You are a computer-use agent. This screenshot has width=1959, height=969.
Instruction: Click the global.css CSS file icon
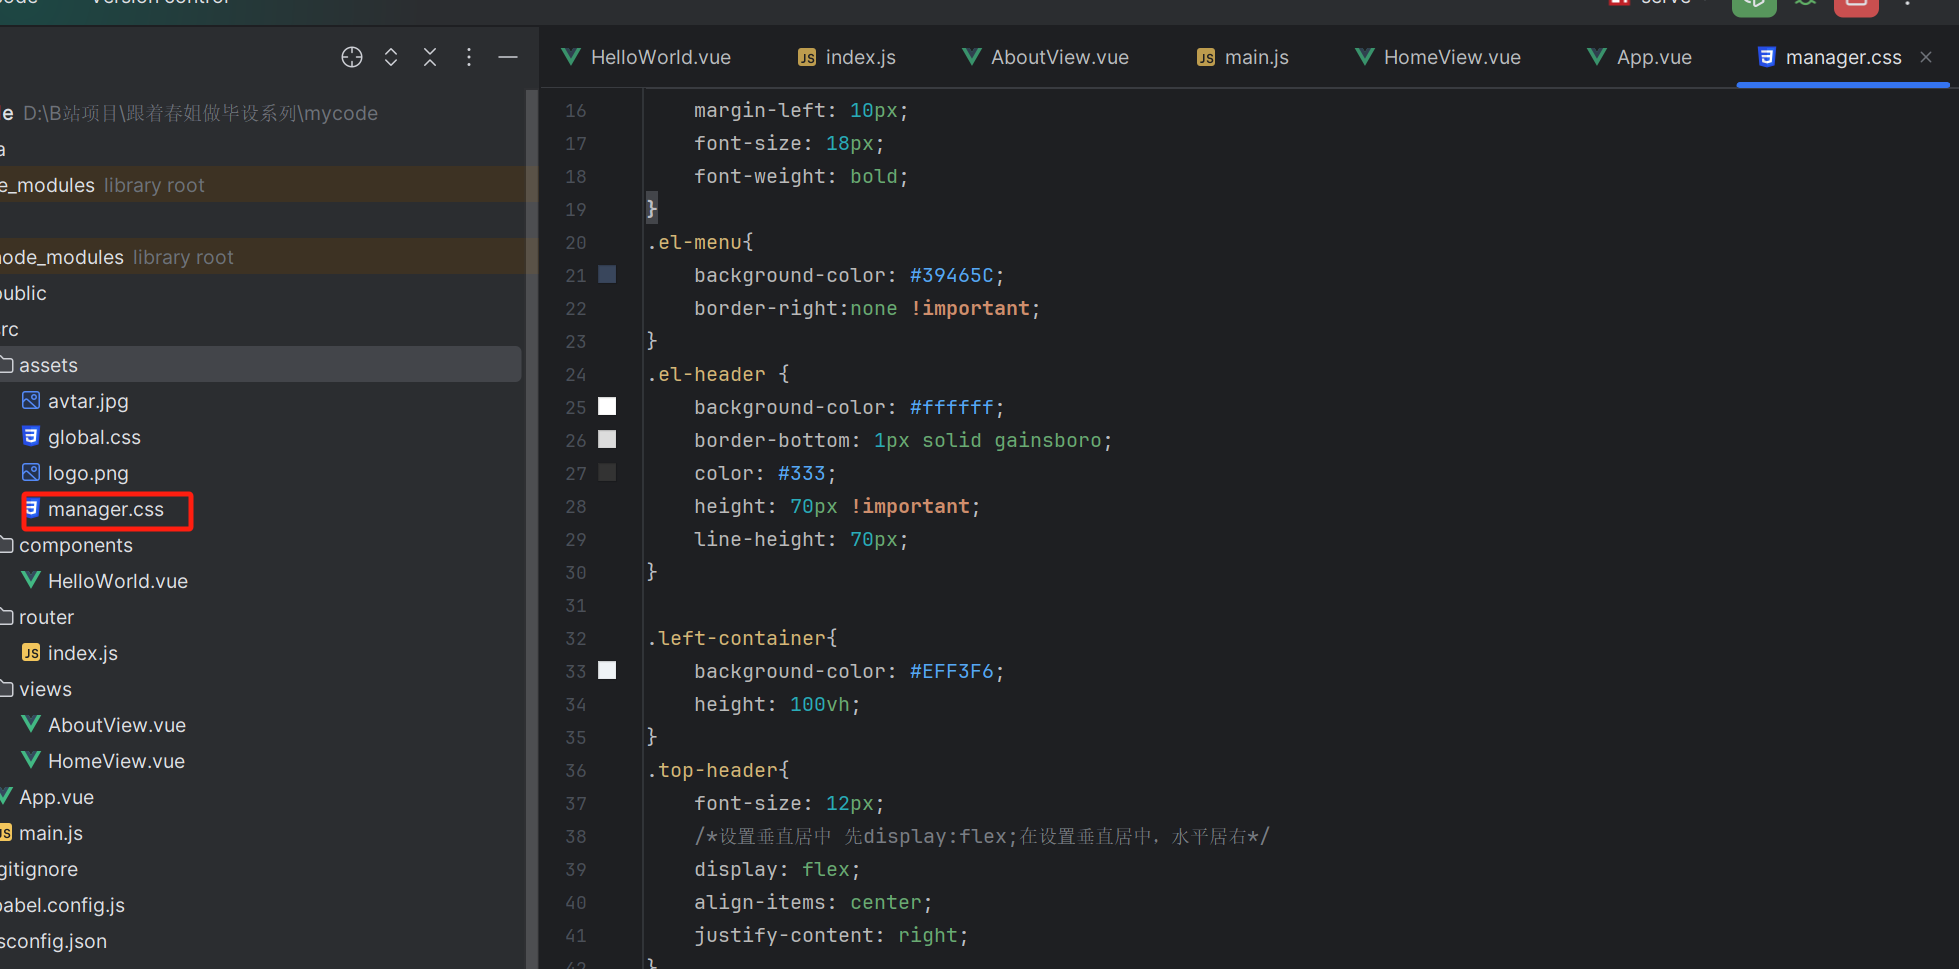(x=31, y=436)
